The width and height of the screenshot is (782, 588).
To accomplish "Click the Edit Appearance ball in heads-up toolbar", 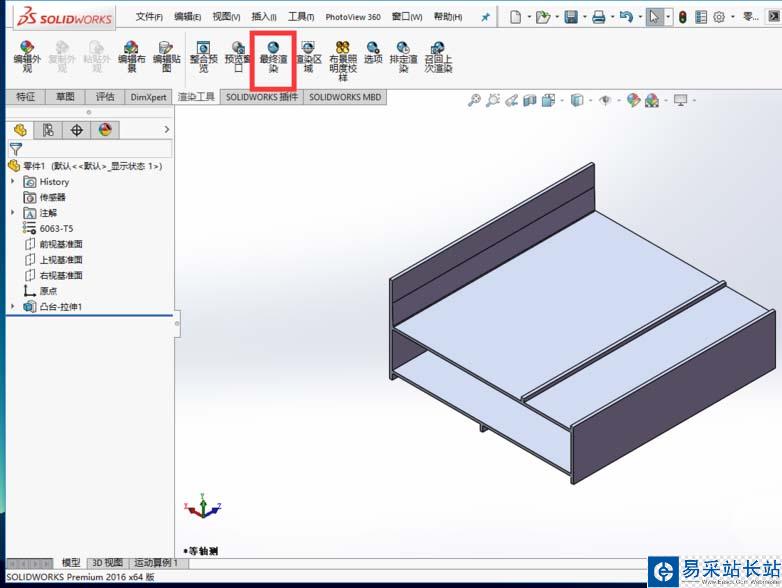I will 633,101.
